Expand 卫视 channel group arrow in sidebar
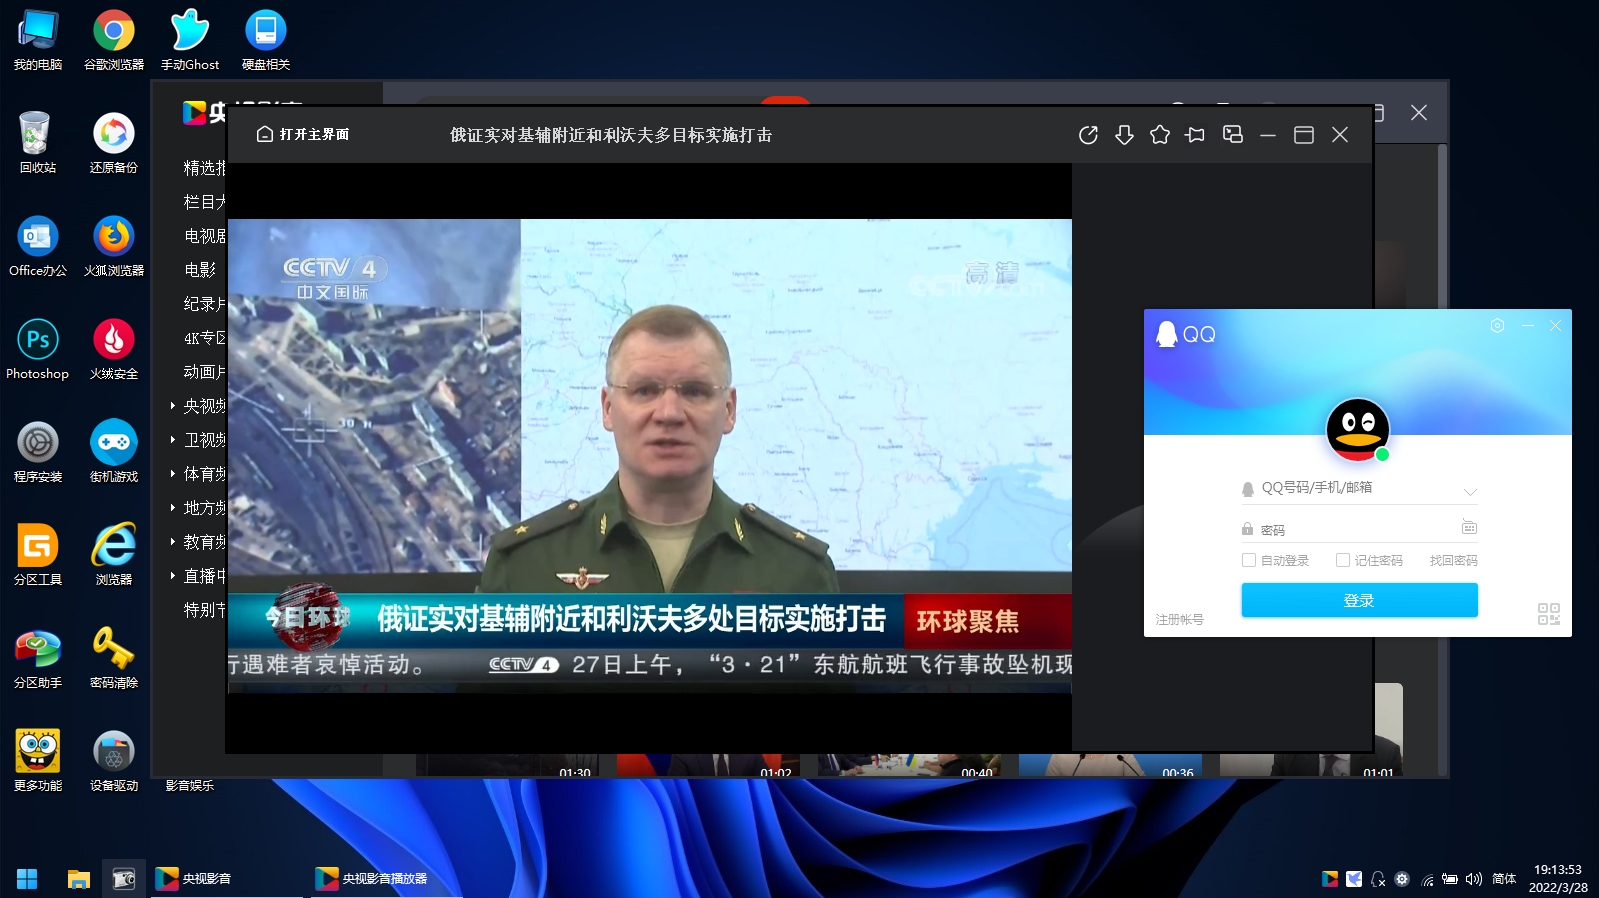Screen dimensions: 1599x898 coord(173,440)
